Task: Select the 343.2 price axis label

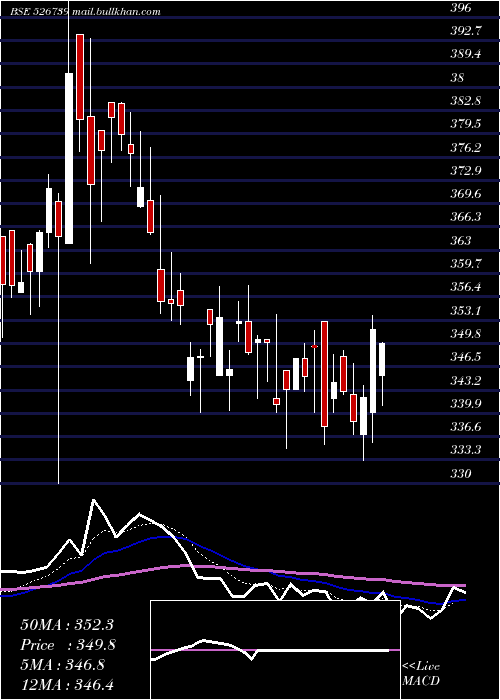Action: click(466, 380)
